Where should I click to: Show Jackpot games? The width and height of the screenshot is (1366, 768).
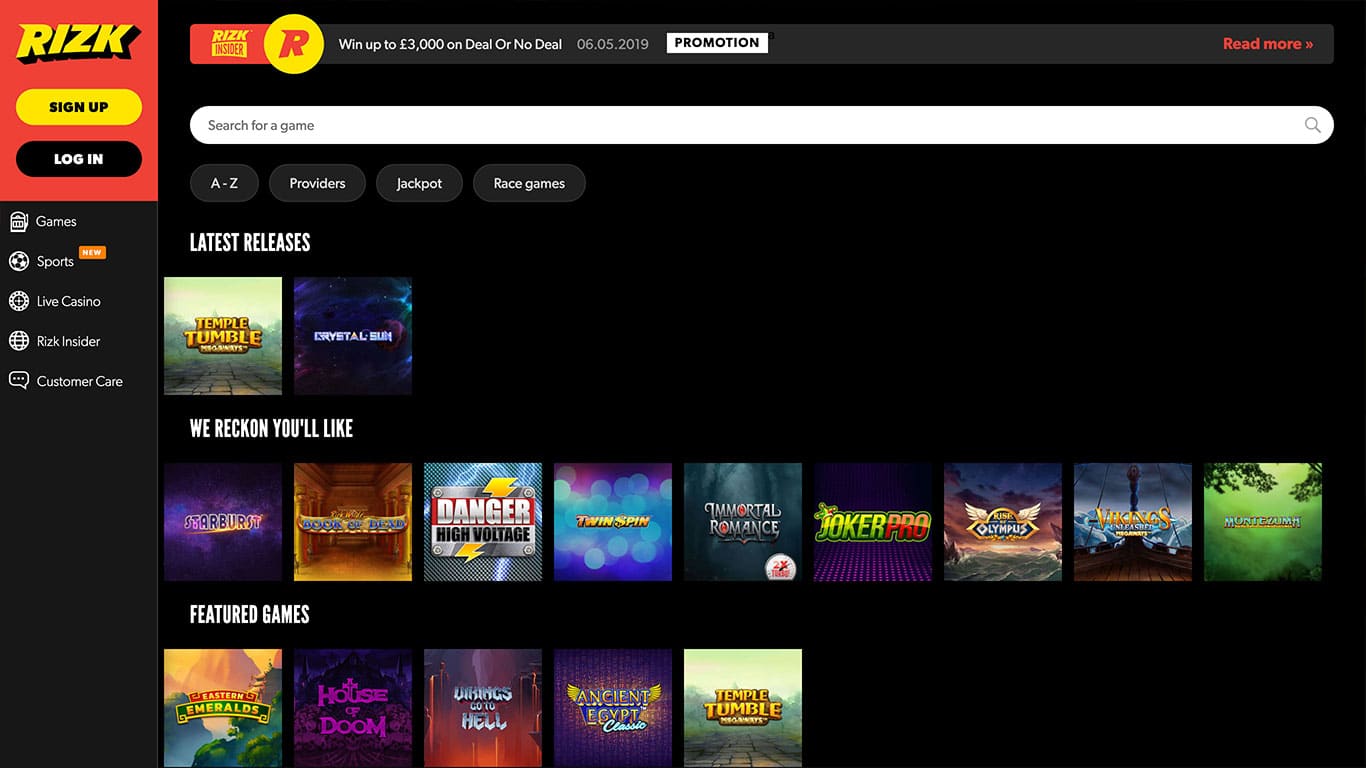419,183
